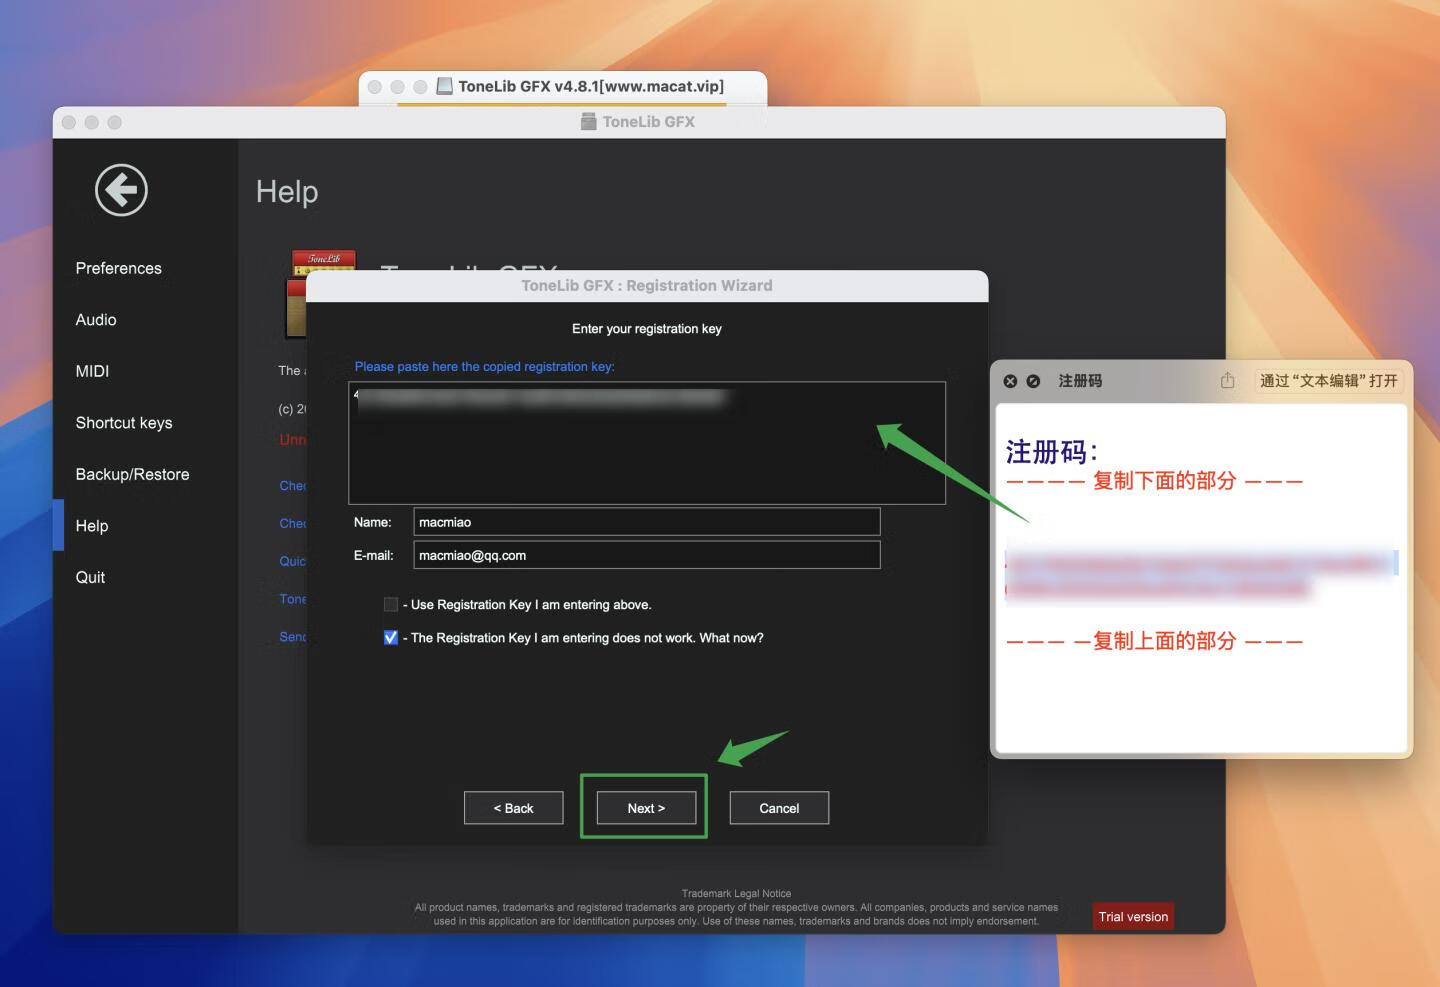Viewport: 1440px width, 987px height.
Task: Select the Help sidebar item
Action: pos(92,526)
